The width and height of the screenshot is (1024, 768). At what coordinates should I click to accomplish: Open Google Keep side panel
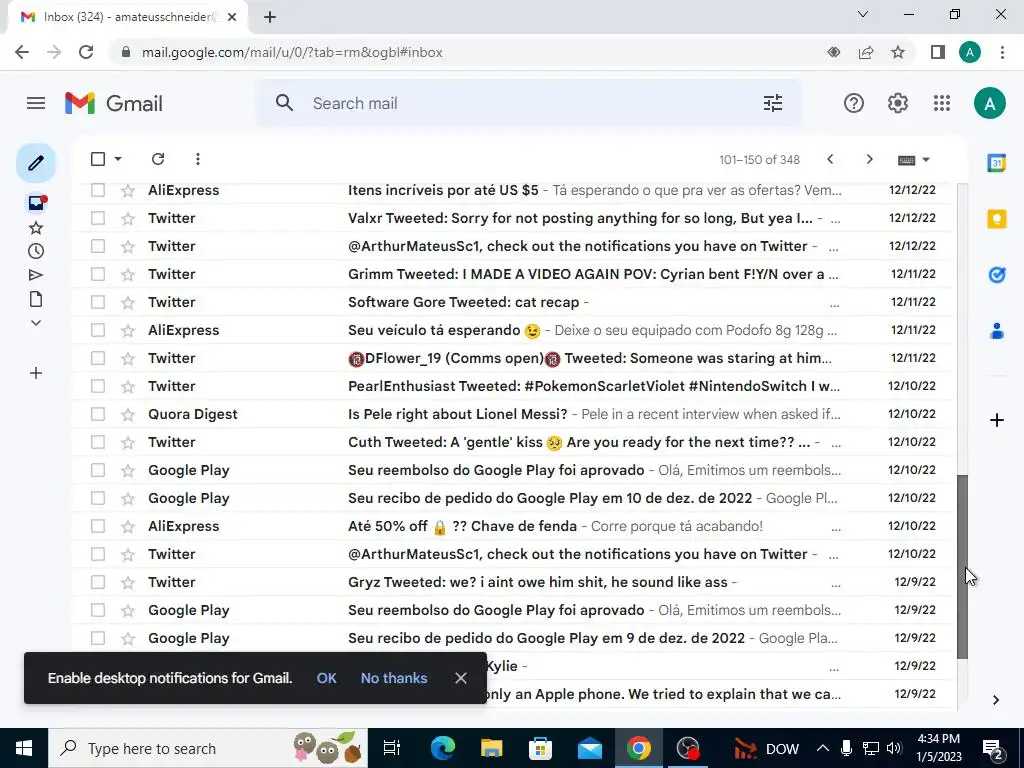(x=997, y=219)
